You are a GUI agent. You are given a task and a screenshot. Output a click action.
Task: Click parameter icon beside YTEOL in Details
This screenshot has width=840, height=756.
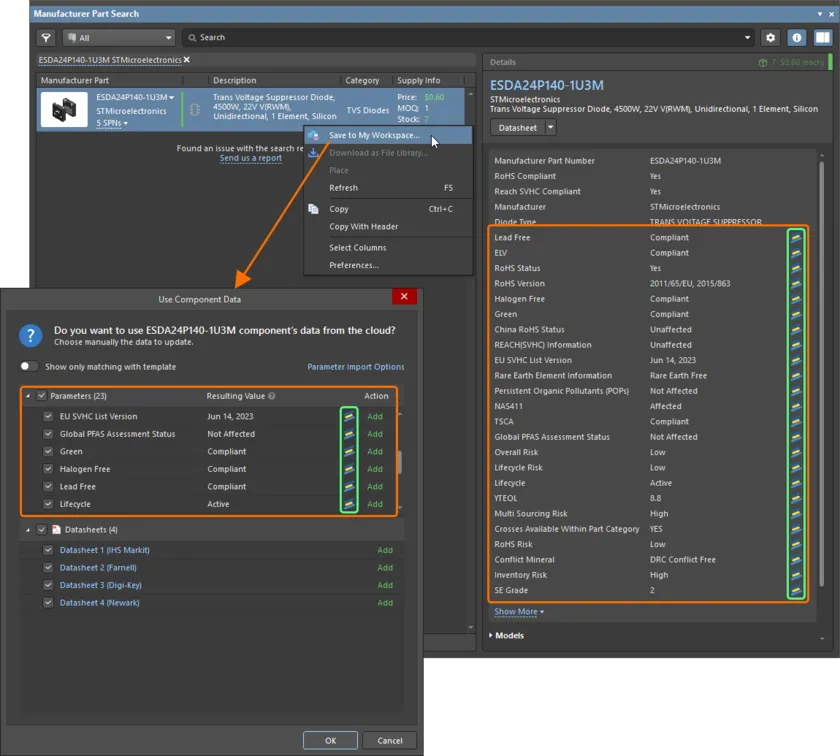point(796,498)
